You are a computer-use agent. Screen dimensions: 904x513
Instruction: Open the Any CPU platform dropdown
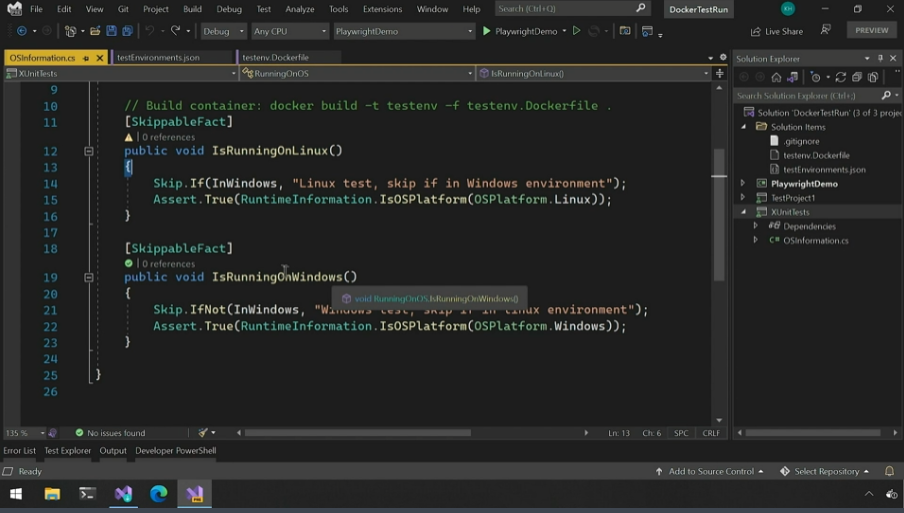coord(289,31)
